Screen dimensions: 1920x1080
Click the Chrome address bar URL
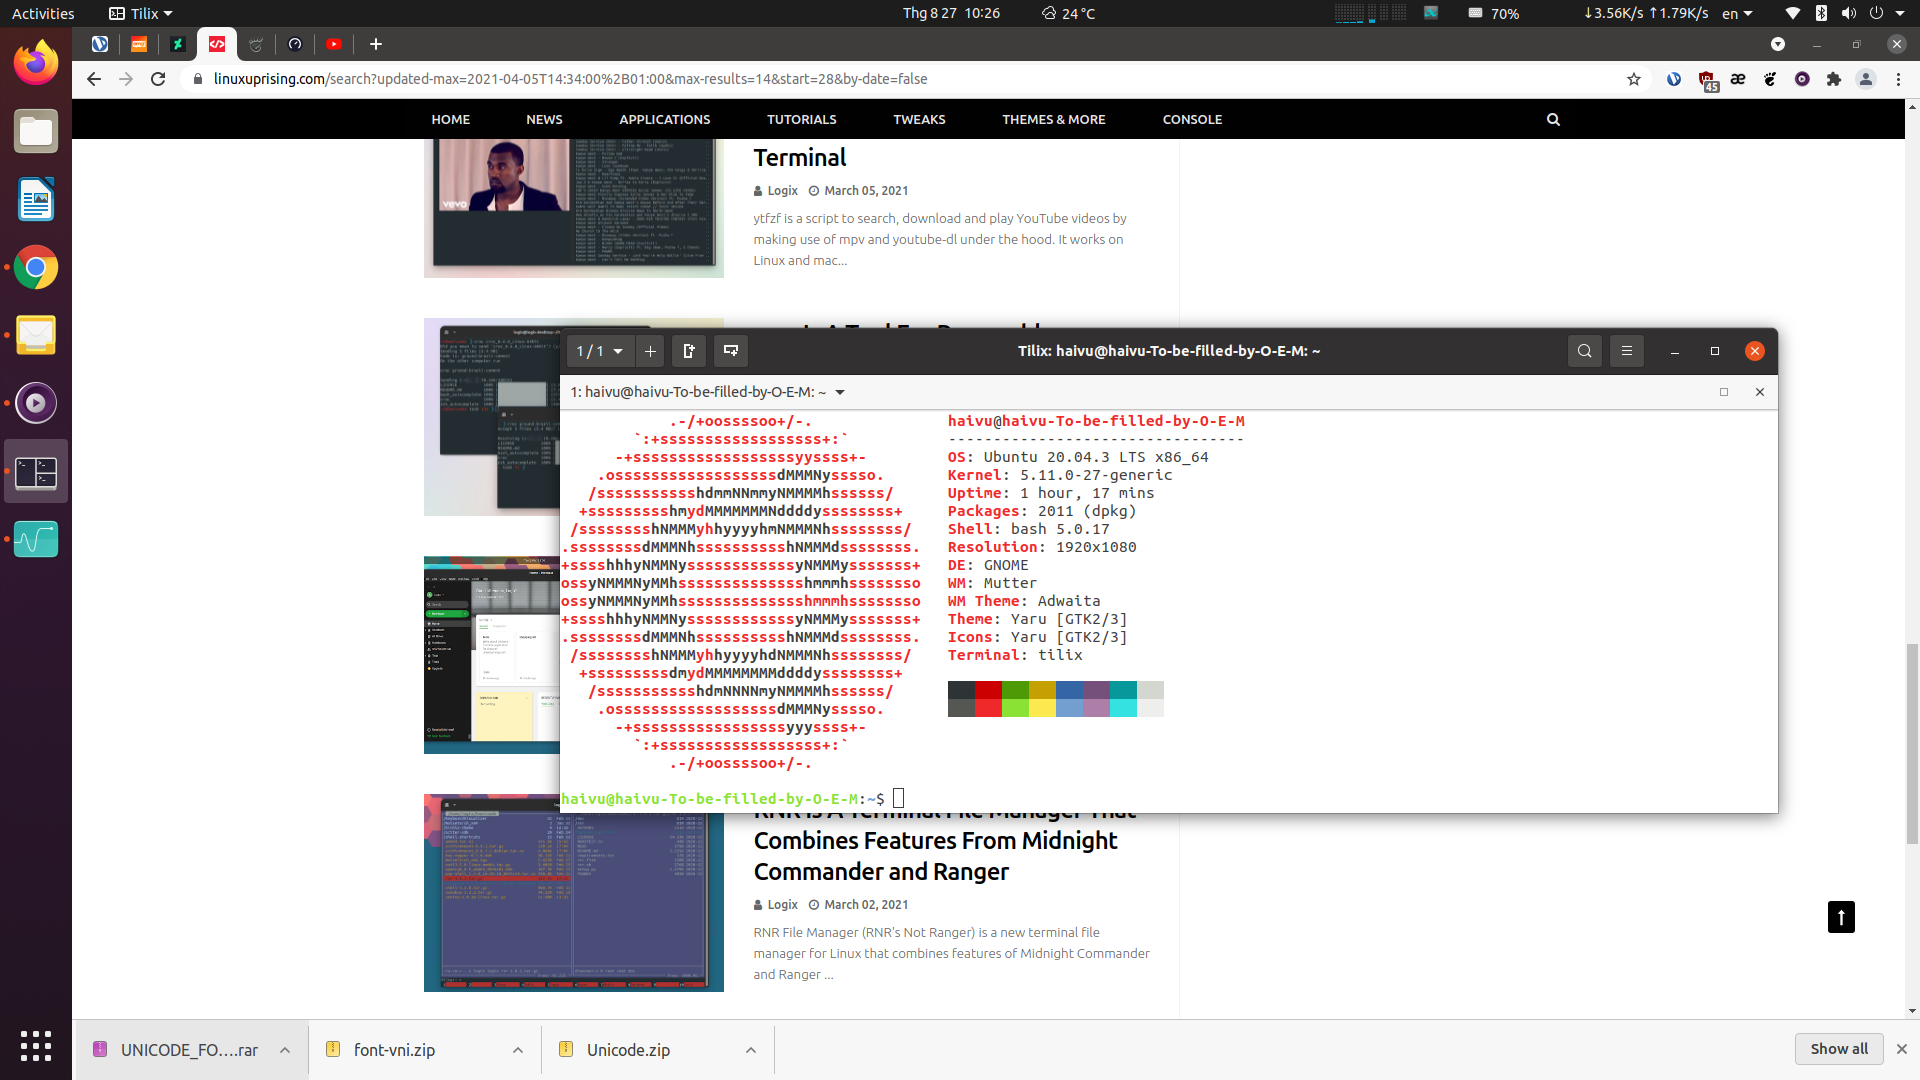[570, 79]
